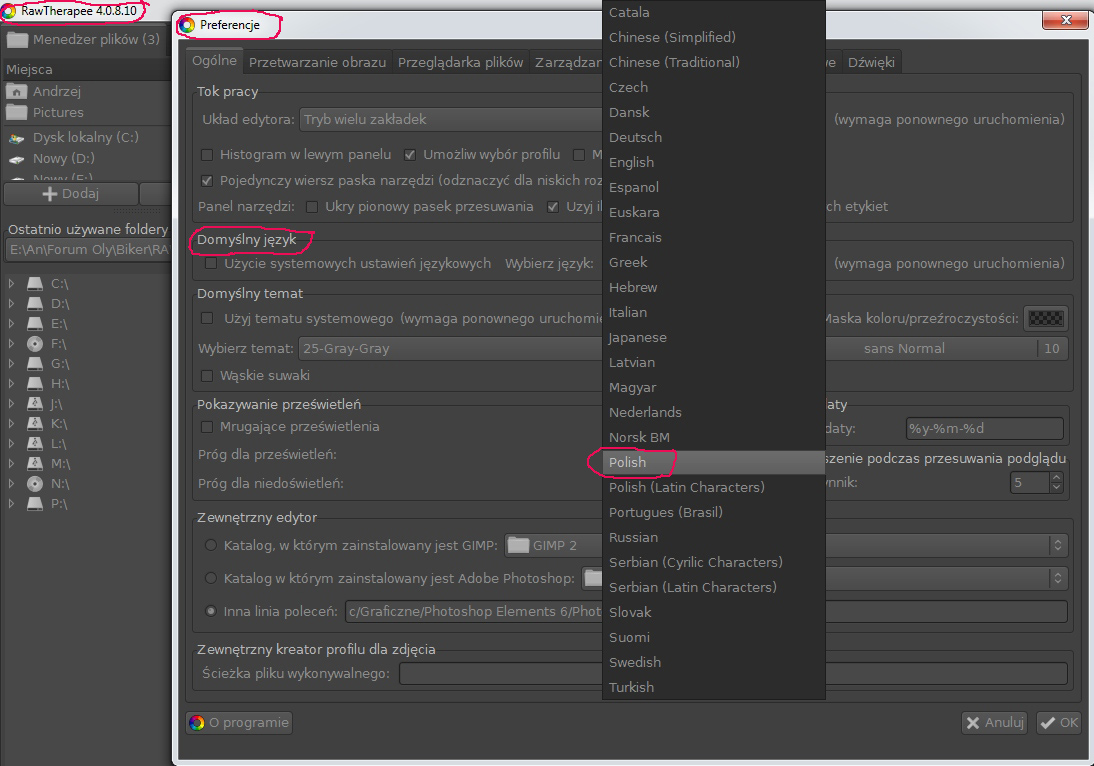Enable the Wąskie suwaki checkbox

207,376
